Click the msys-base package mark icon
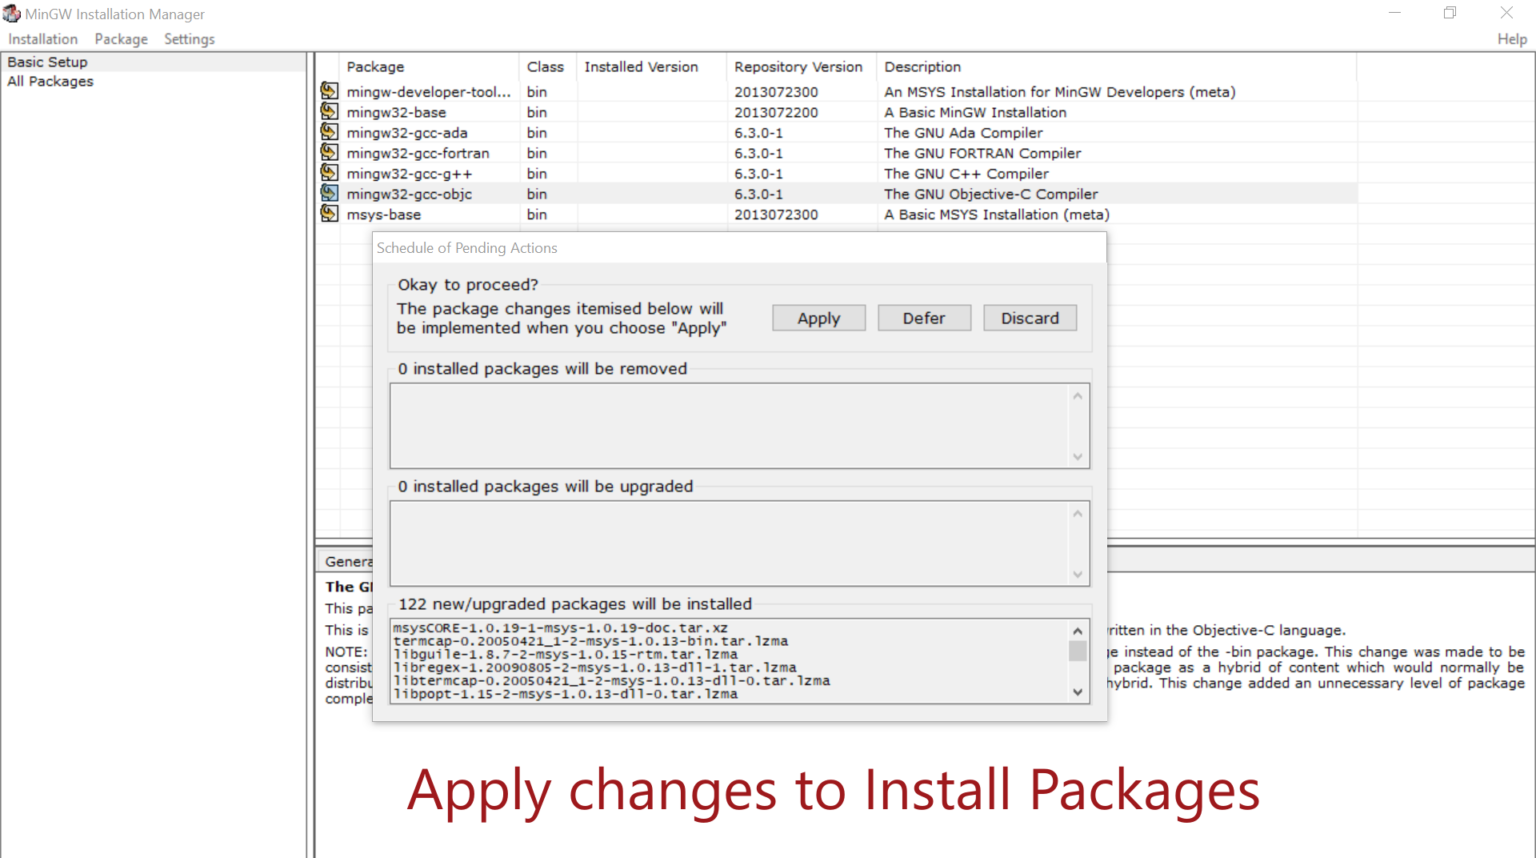Screen dimensions: 1536x858 329,214
